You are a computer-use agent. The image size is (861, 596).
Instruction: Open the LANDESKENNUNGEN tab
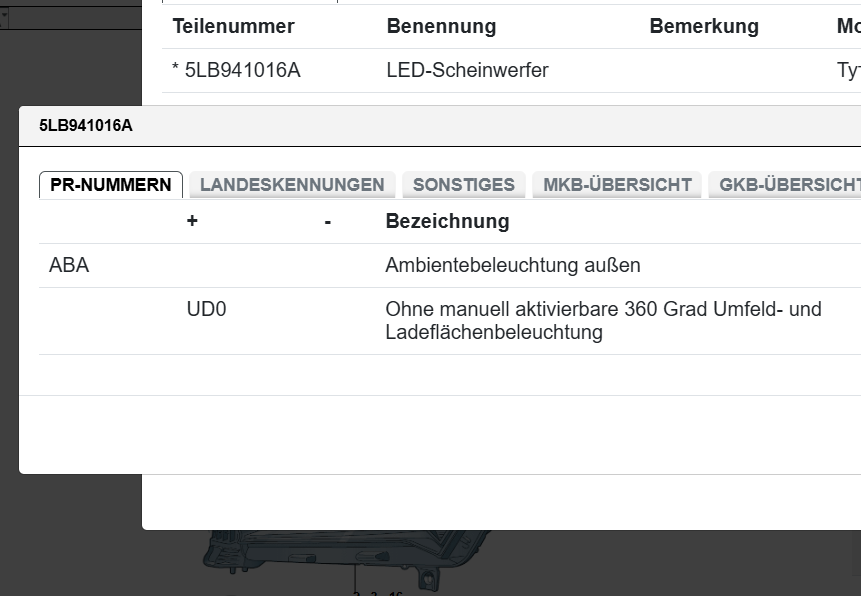tap(292, 185)
